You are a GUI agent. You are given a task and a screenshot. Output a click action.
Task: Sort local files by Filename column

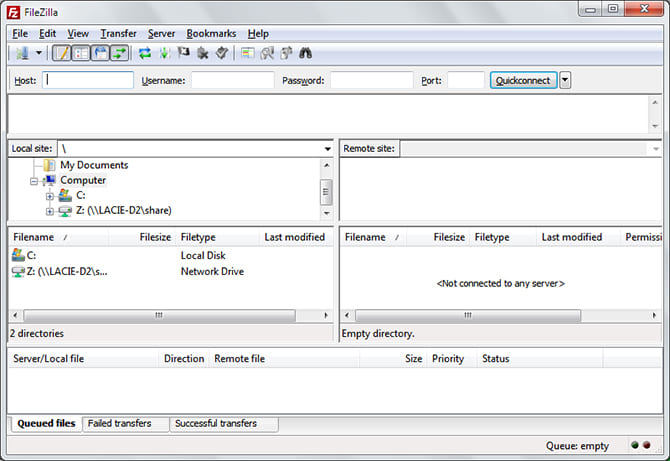point(59,237)
